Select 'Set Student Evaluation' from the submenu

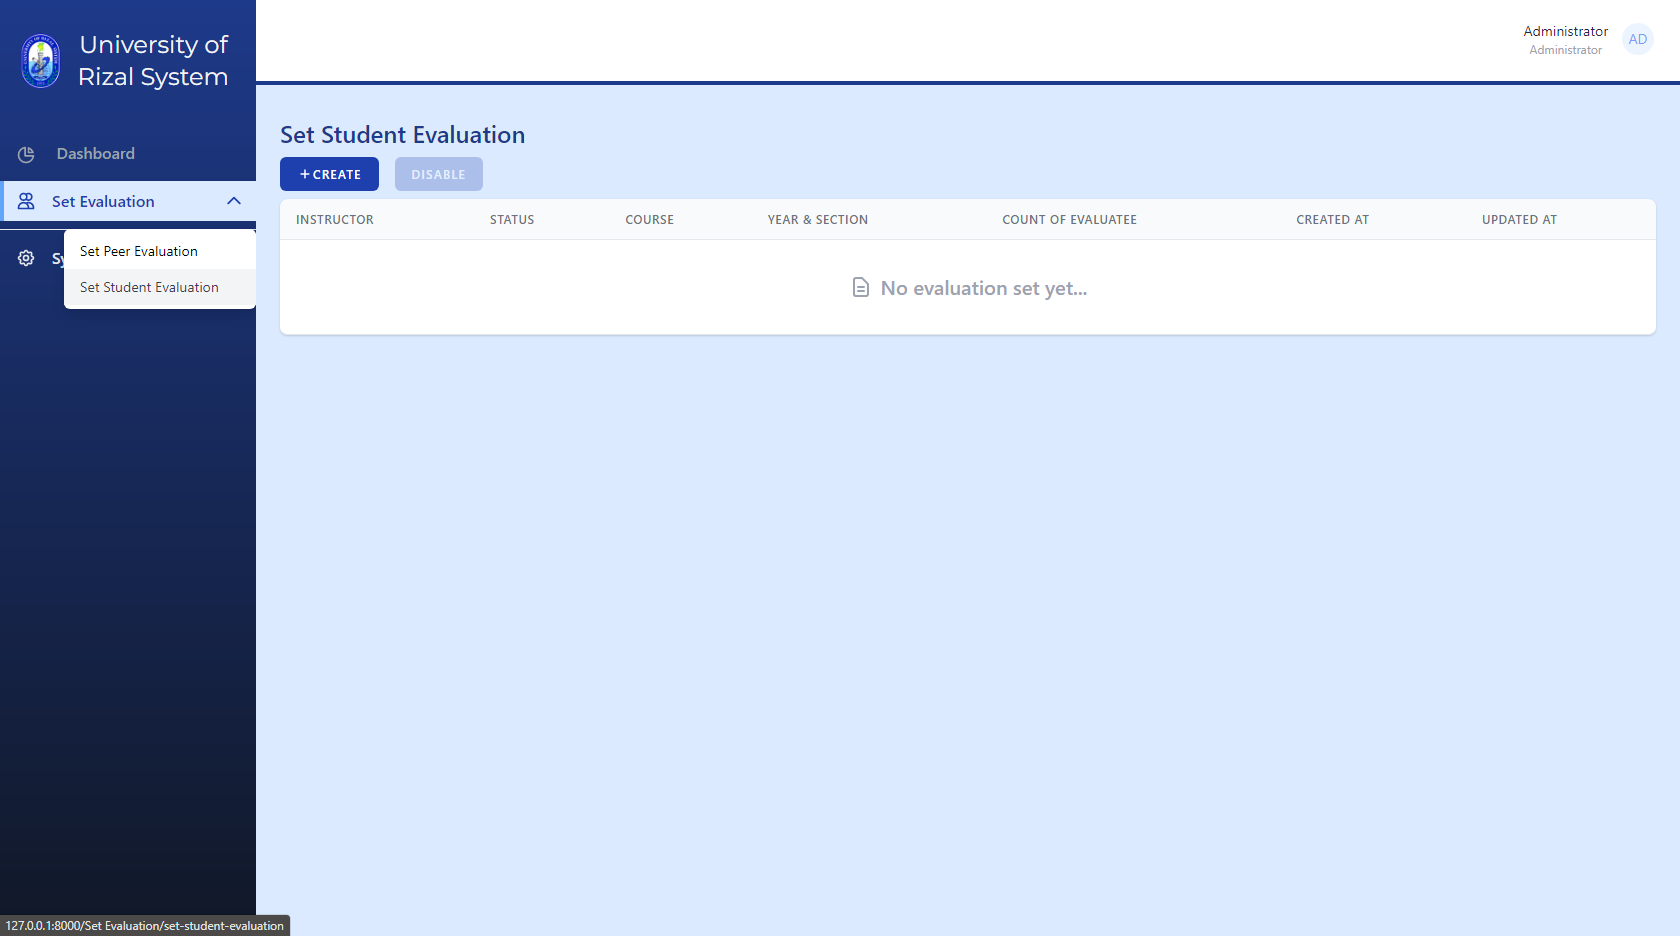pyautogui.click(x=148, y=287)
